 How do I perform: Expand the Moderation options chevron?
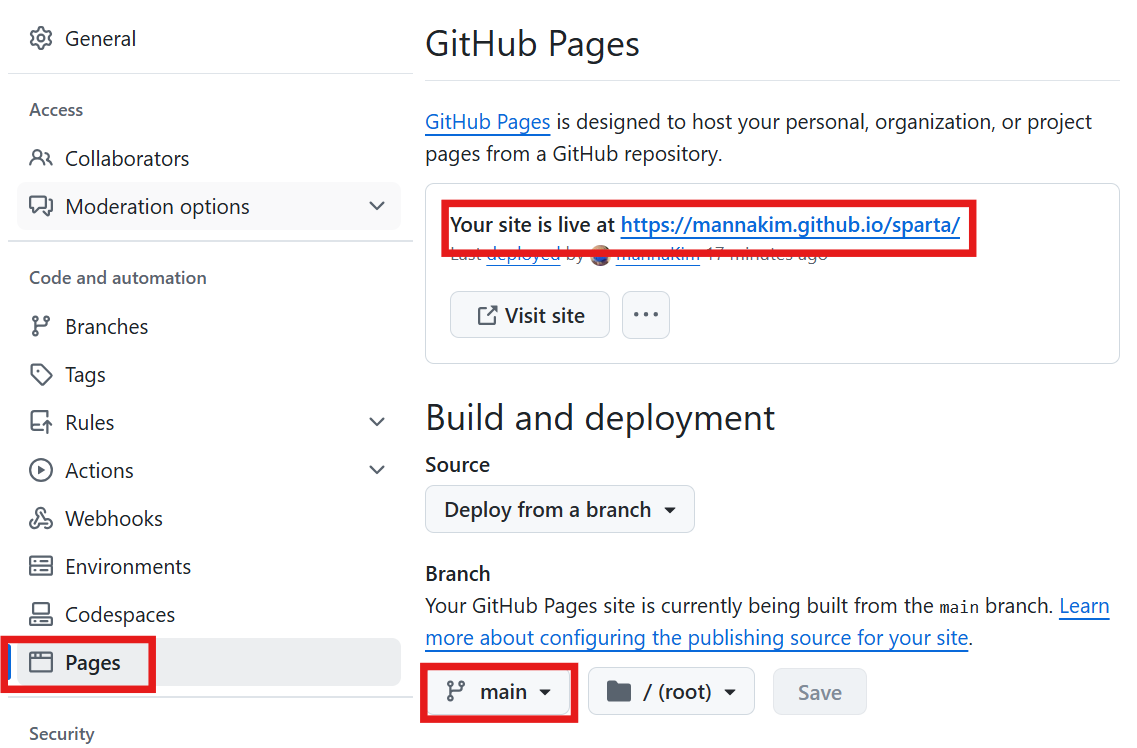click(x=377, y=206)
